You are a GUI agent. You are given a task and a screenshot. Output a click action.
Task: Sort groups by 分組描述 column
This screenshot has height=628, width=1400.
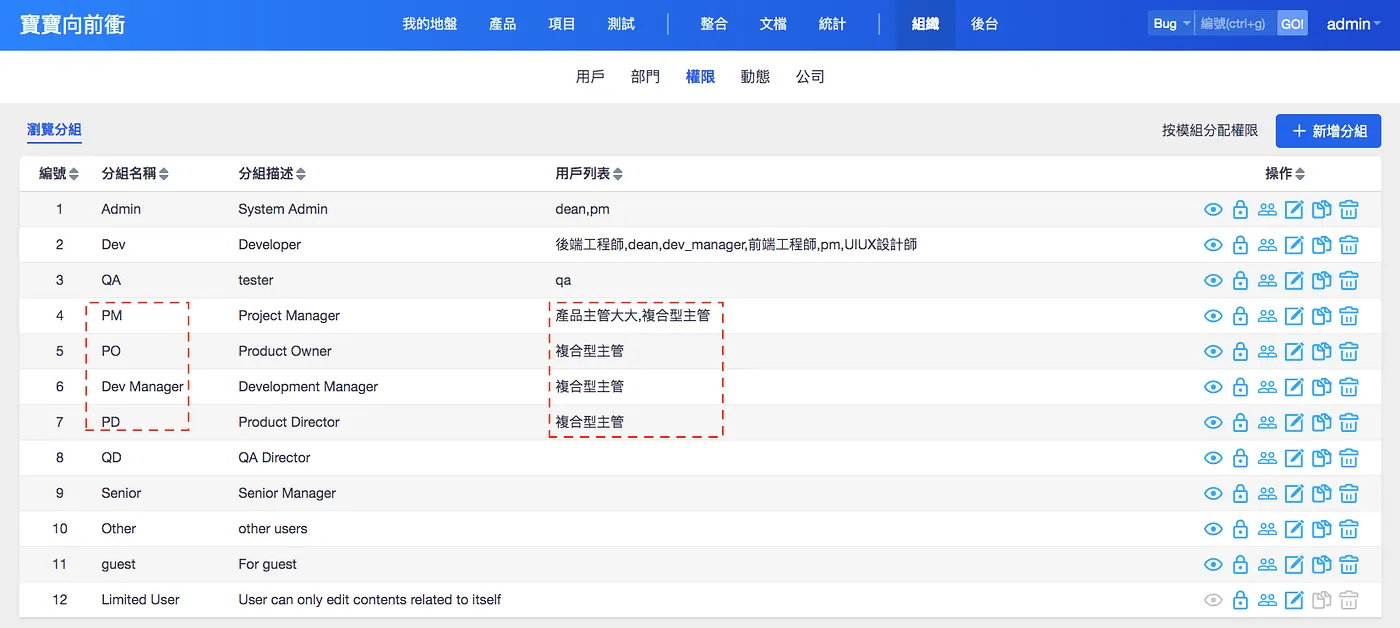point(272,174)
